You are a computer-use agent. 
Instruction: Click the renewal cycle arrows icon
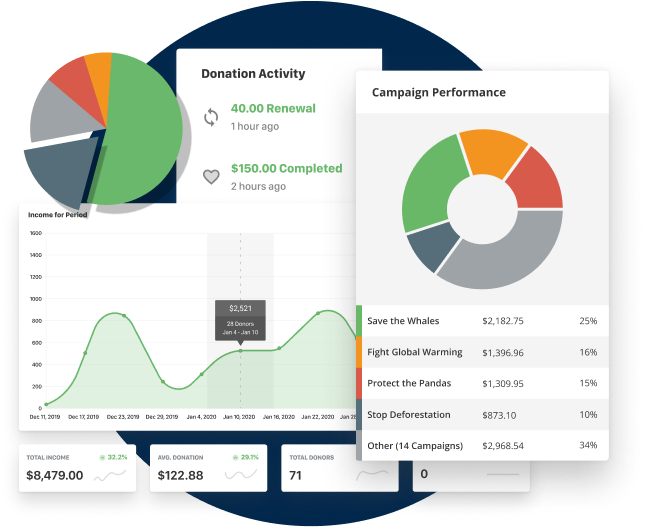tap(211, 117)
